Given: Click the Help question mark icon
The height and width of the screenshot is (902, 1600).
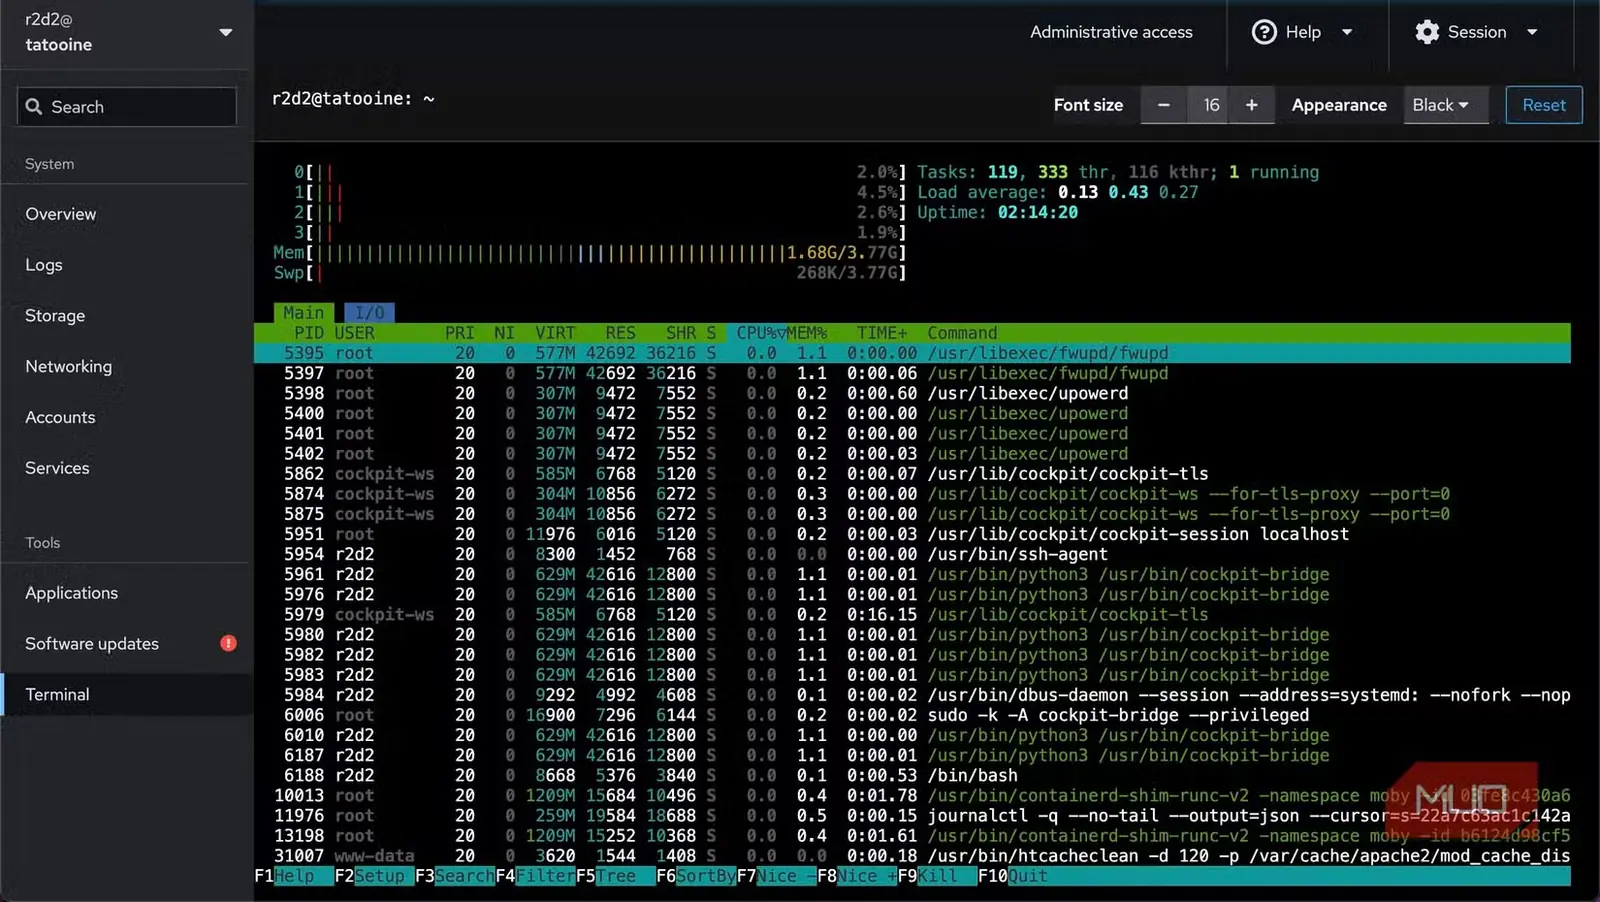Looking at the screenshot, I should (1264, 32).
